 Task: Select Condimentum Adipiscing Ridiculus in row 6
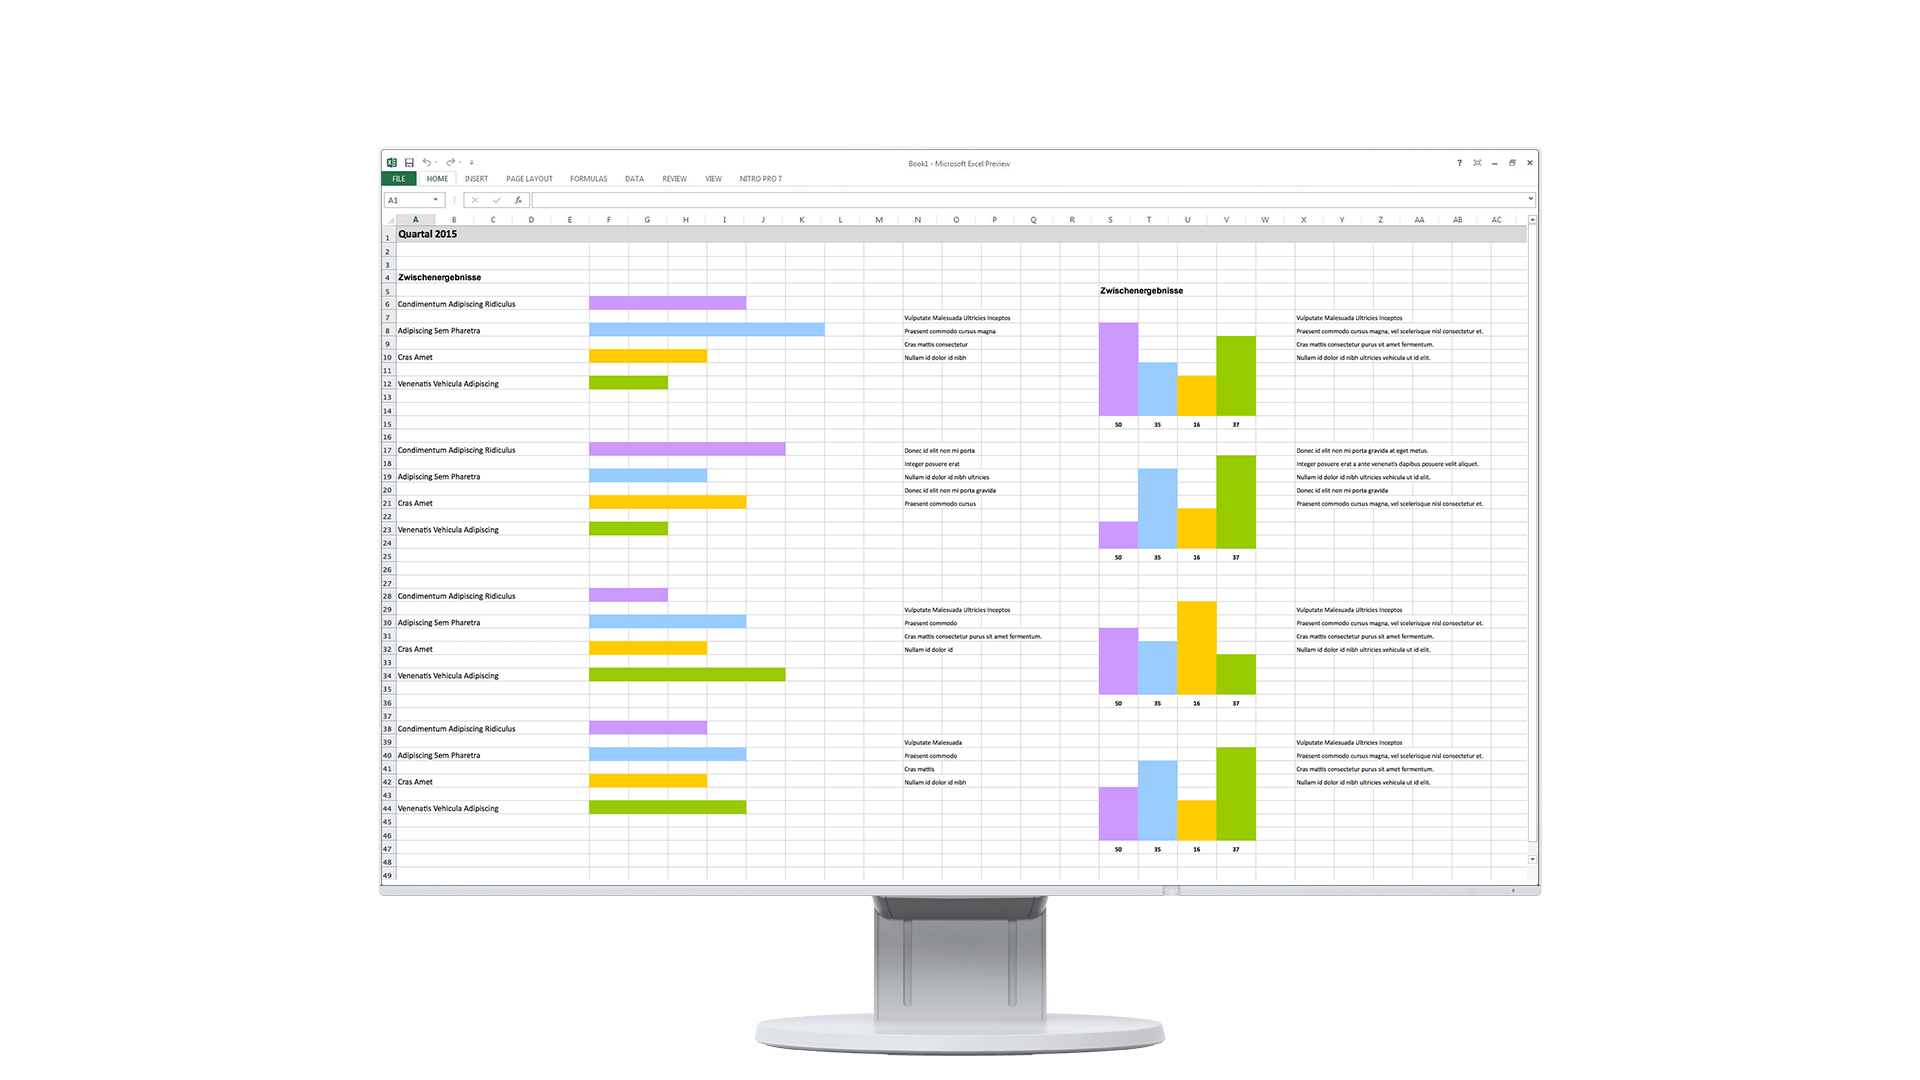457,304
